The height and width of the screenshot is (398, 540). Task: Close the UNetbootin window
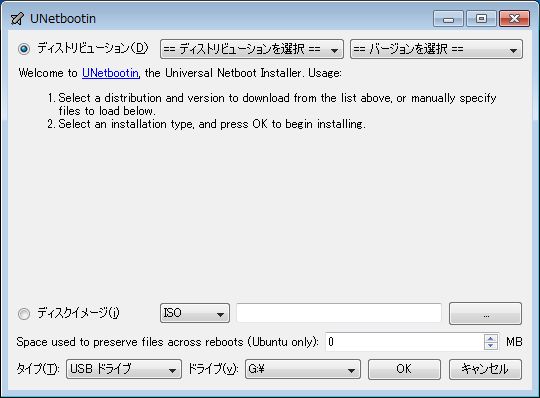(x=515, y=19)
